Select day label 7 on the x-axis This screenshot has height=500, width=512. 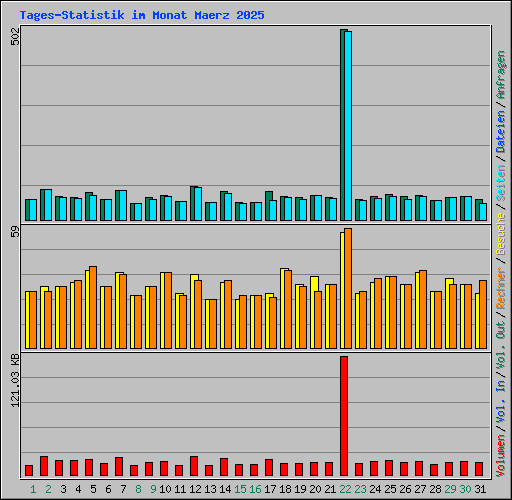(x=123, y=489)
